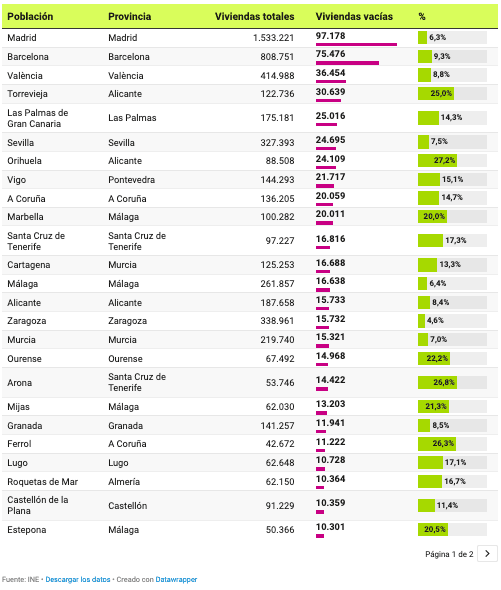
Task: Select the Madrid 6,3% percentage bar
Action: 452,37
